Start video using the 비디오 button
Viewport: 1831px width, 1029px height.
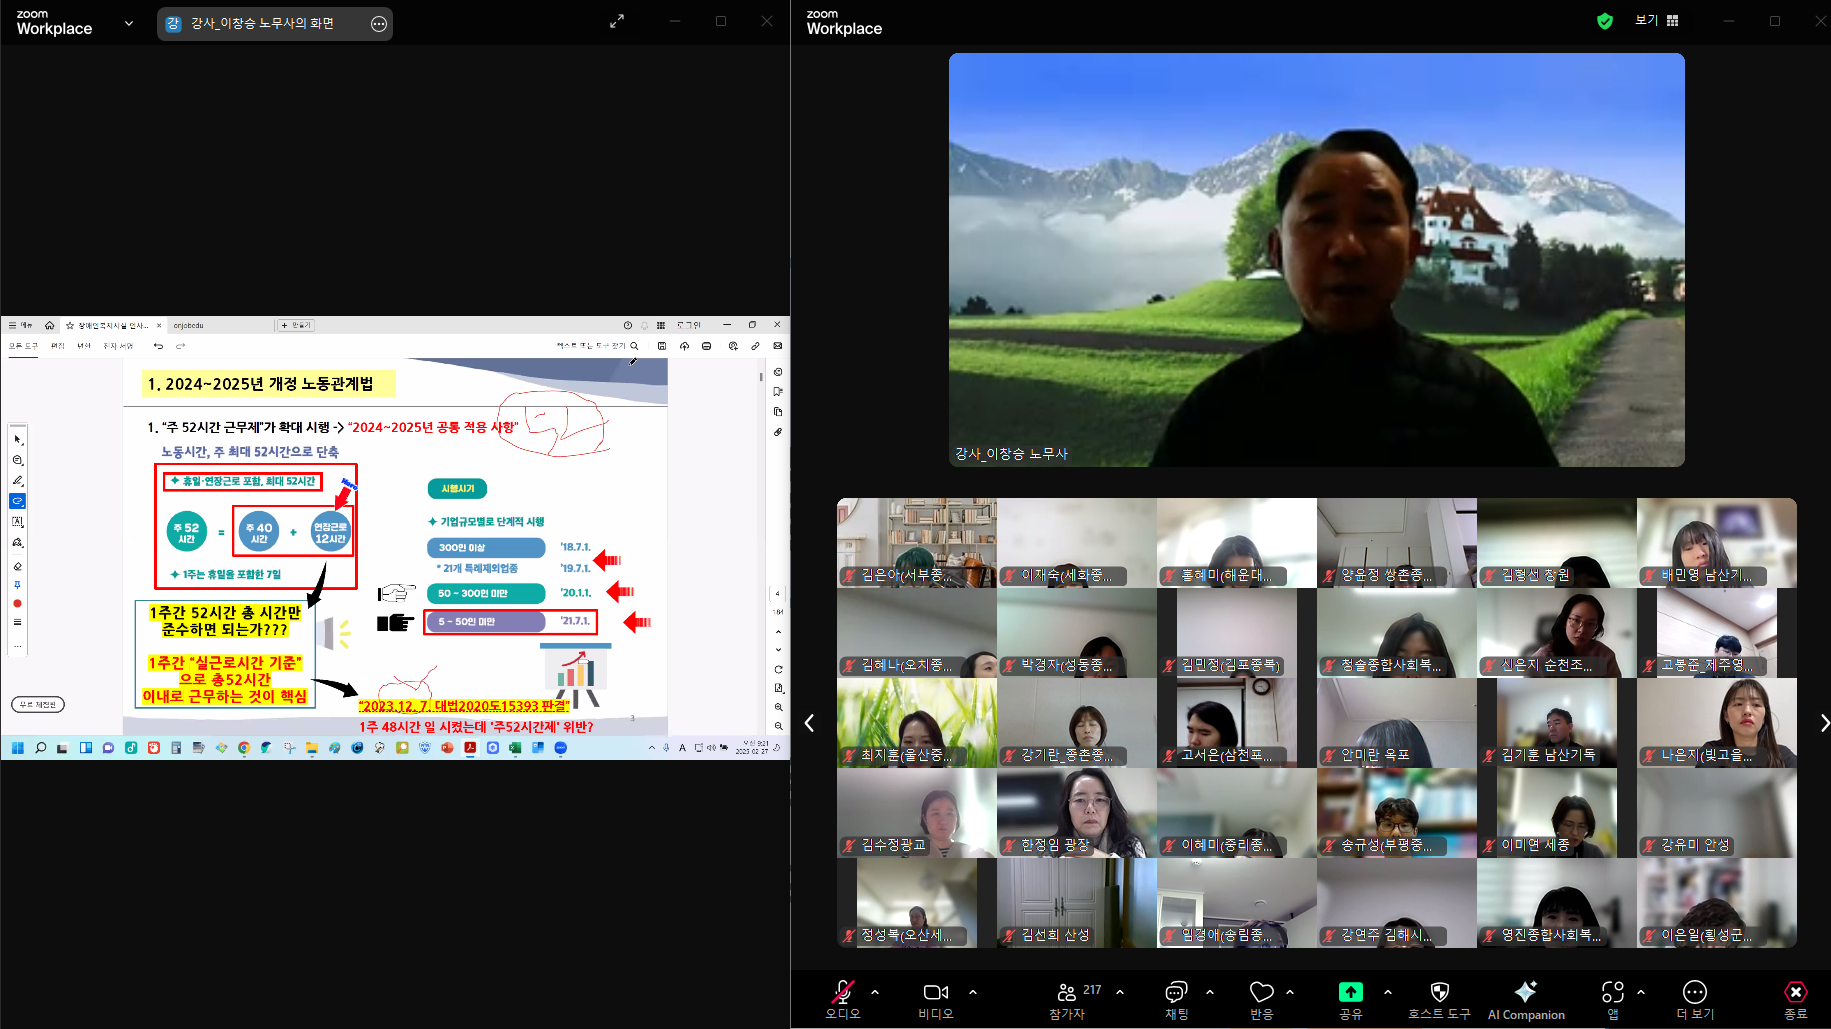pos(936,998)
